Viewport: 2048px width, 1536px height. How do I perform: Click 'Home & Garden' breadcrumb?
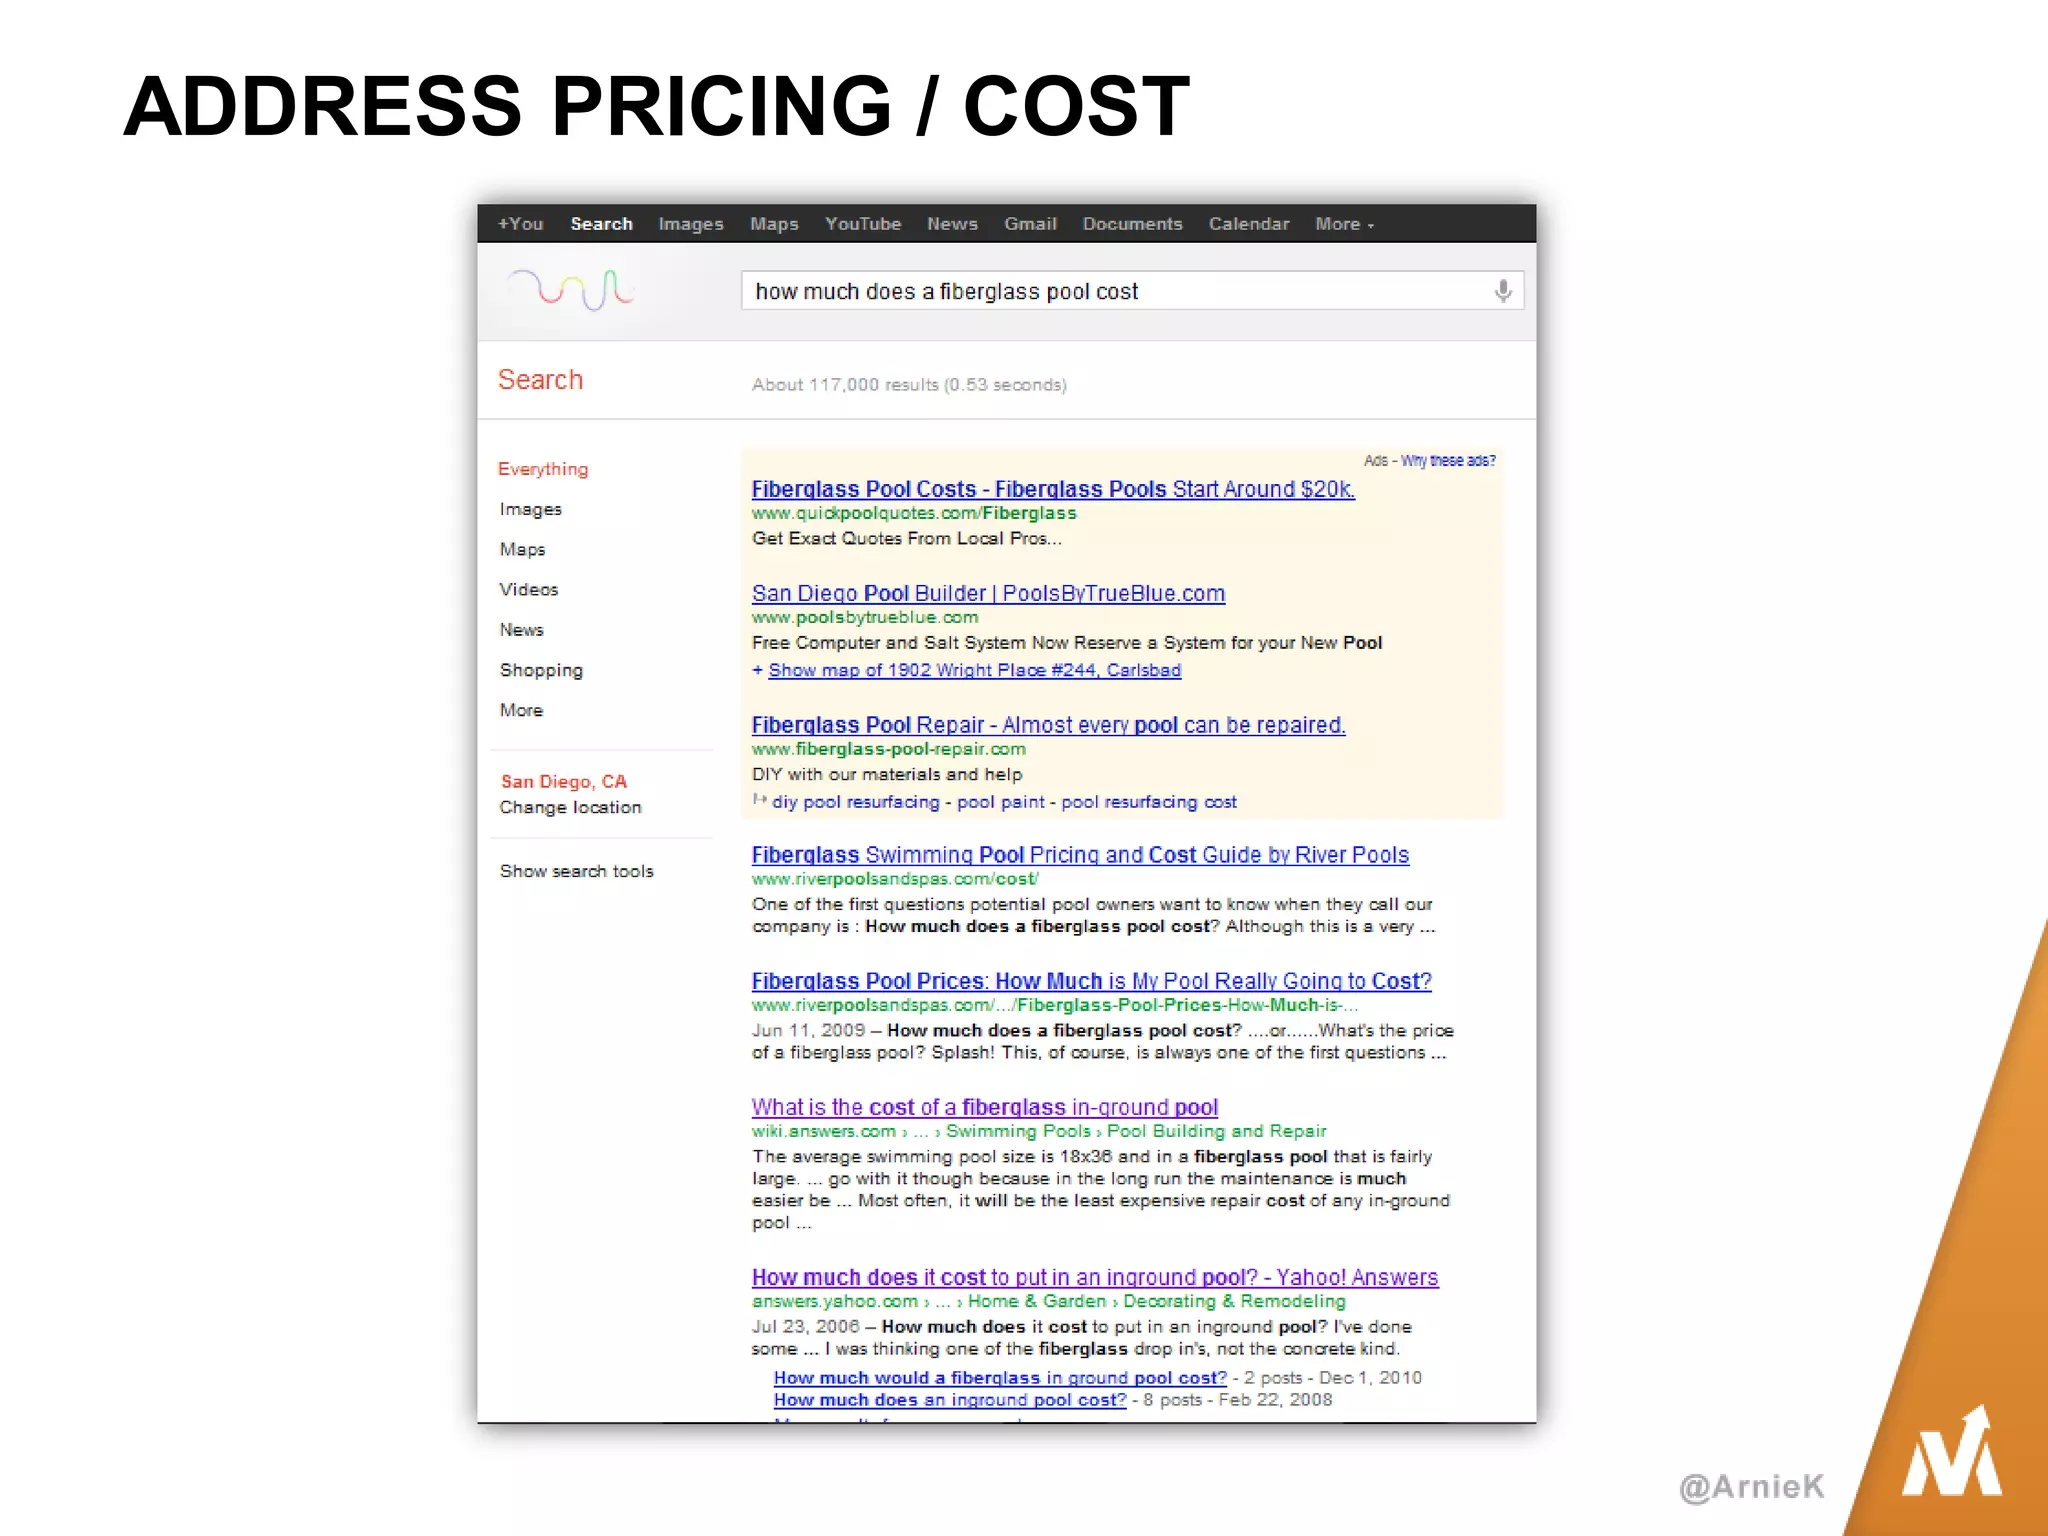point(1037,1301)
